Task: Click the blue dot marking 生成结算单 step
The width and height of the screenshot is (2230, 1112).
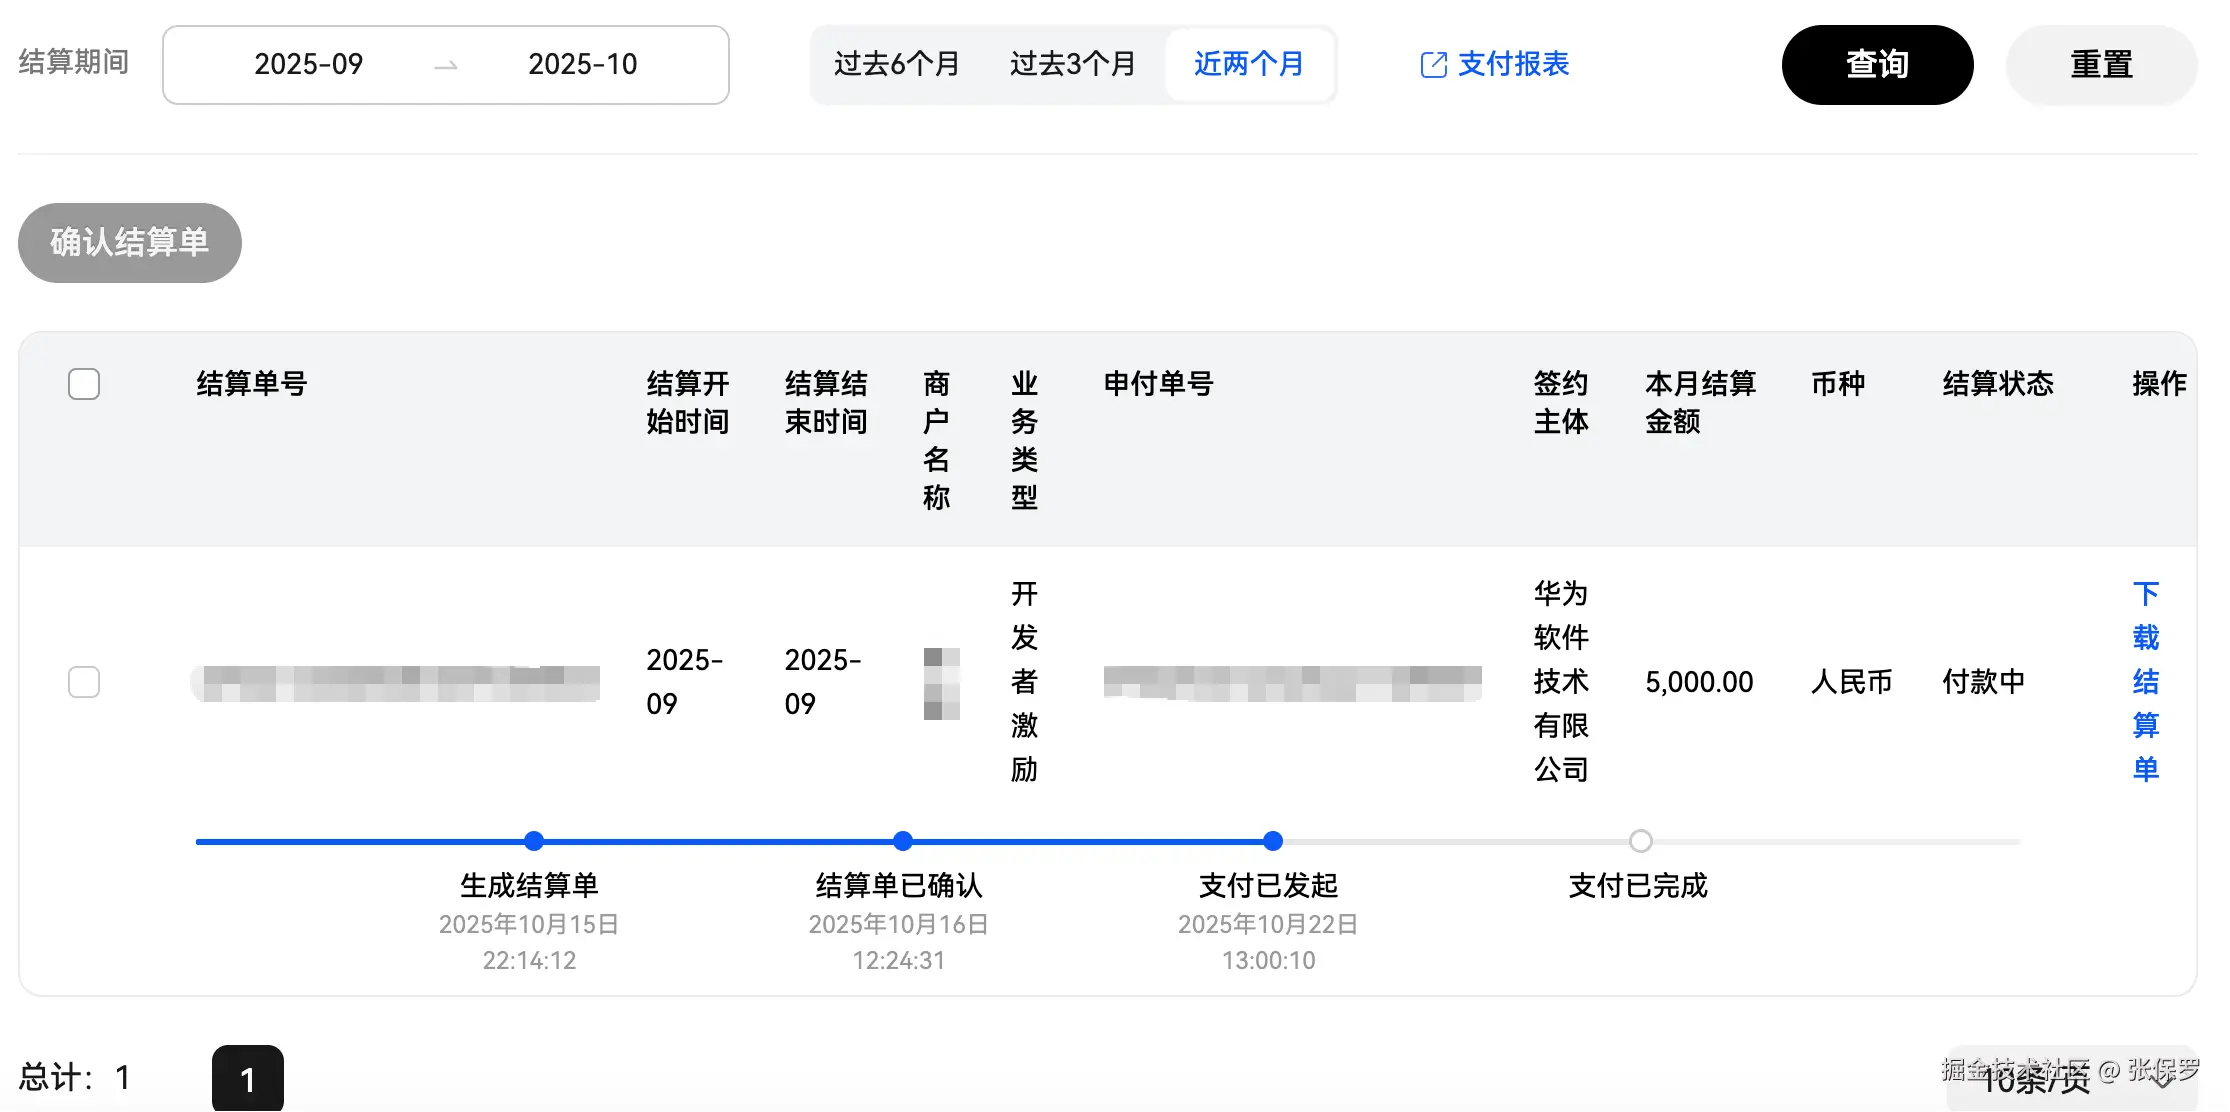Action: [x=533, y=841]
